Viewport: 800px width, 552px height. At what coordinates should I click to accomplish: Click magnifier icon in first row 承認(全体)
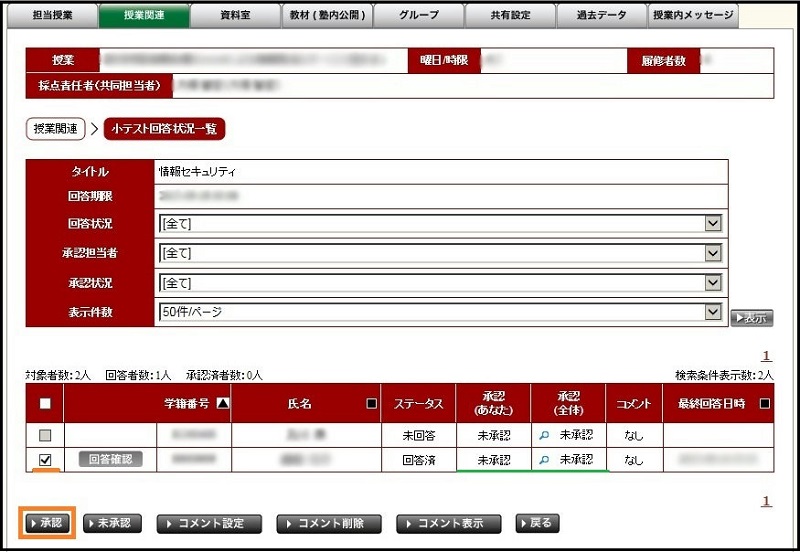coord(544,435)
